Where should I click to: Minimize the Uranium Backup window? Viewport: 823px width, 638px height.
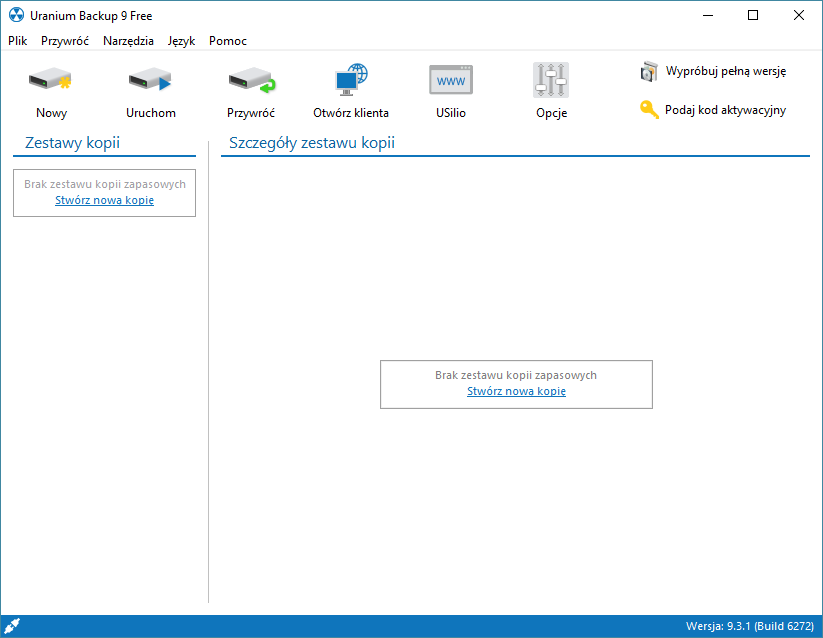pyautogui.click(x=708, y=16)
